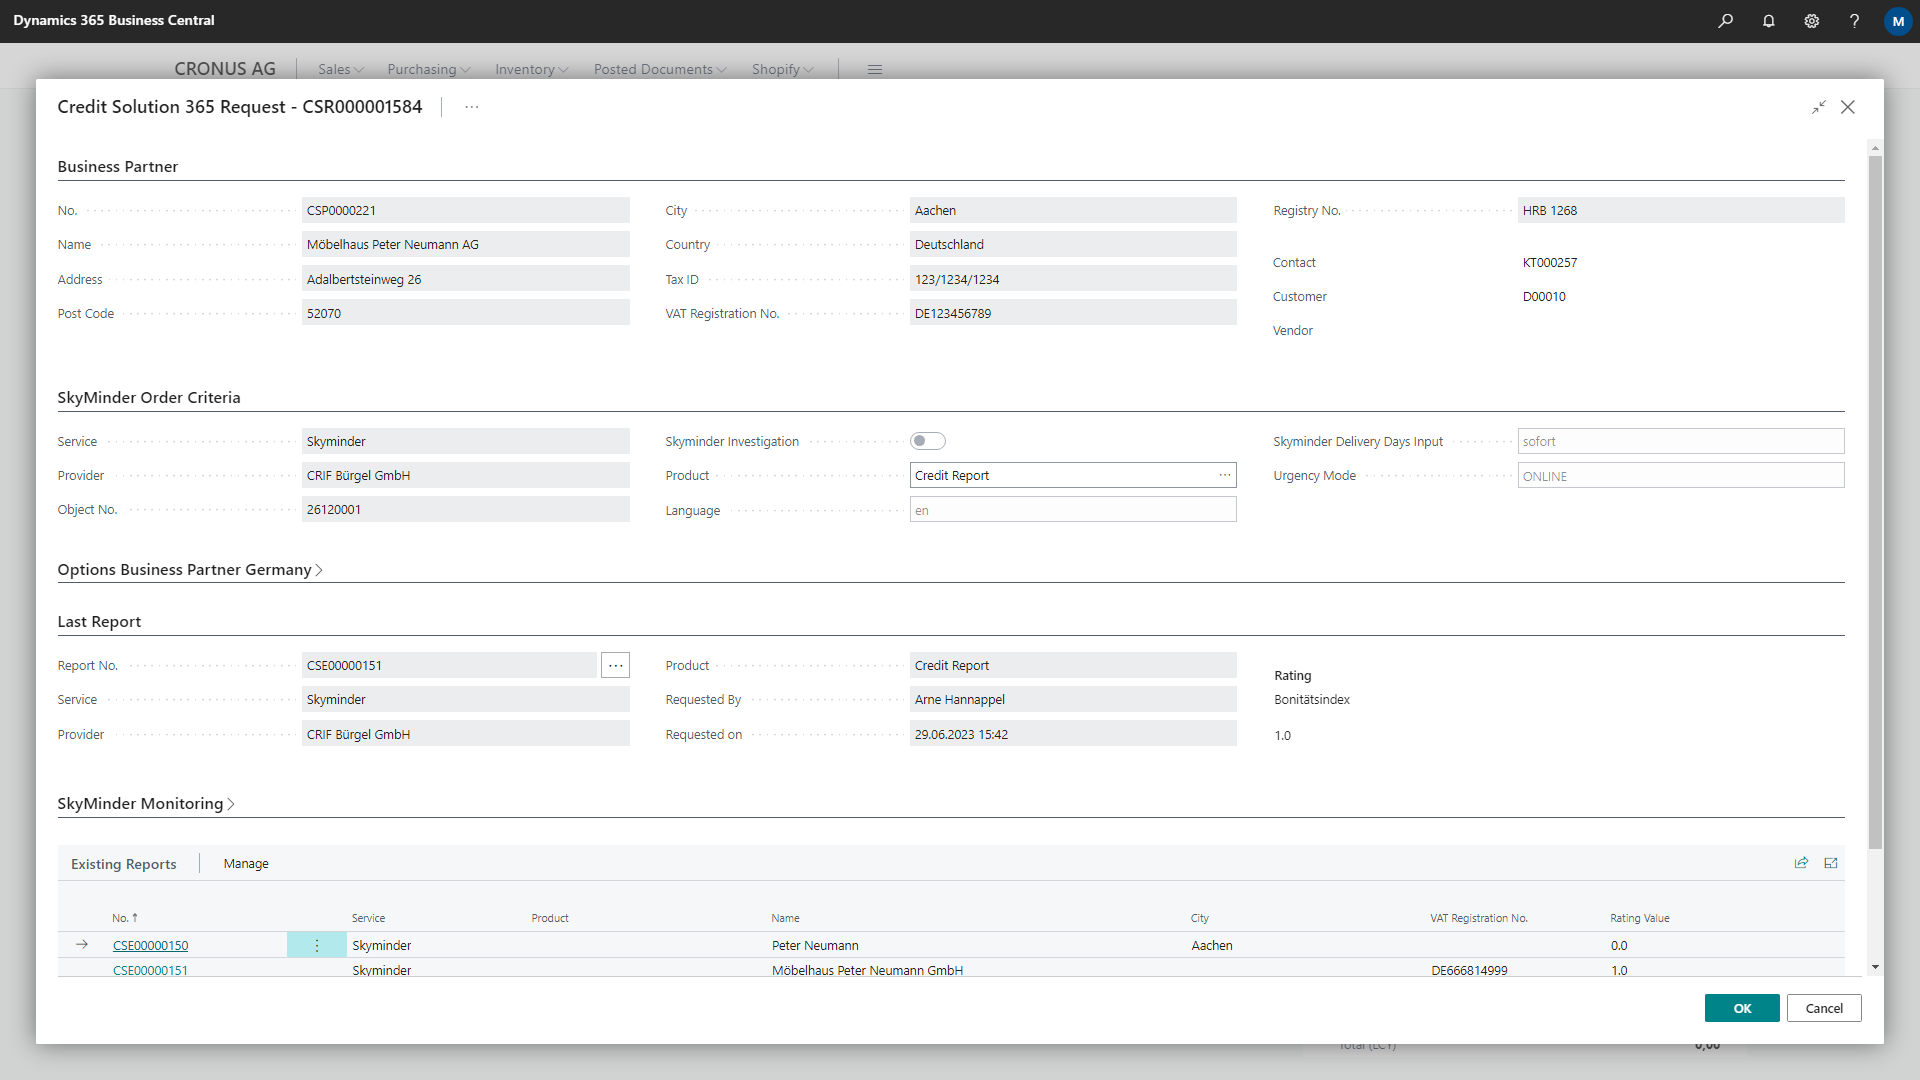The height and width of the screenshot is (1080, 1920).
Task: Toggle the Skyminder Investigation switch
Action: point(927,441)
